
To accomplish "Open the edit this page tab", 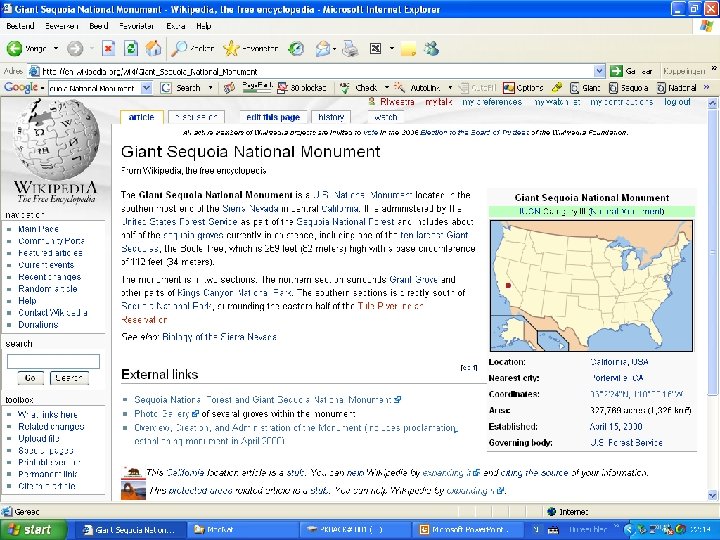I will point(273,118).
